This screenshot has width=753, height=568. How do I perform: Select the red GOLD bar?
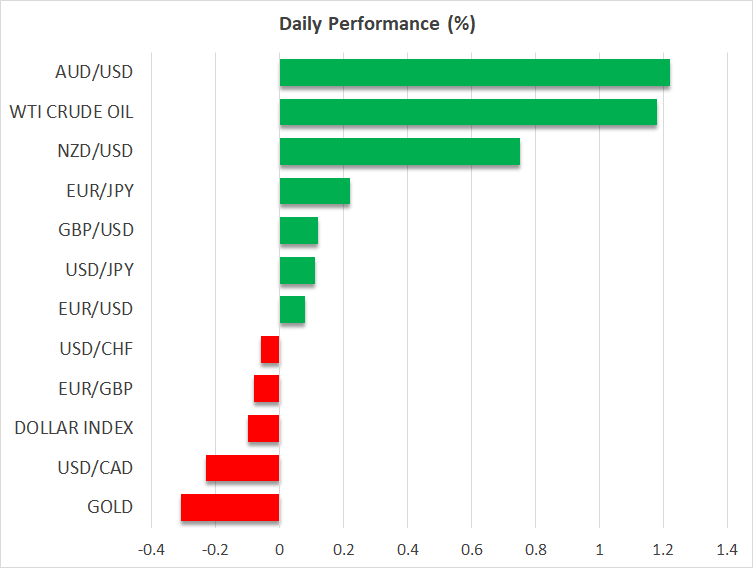(x=230, y=507)
